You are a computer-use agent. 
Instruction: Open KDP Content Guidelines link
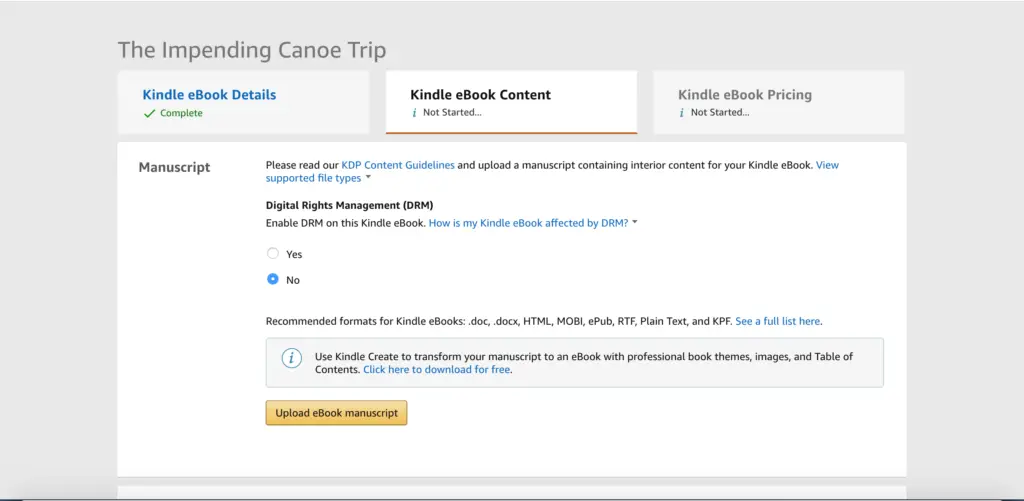[x=398, y=165]
